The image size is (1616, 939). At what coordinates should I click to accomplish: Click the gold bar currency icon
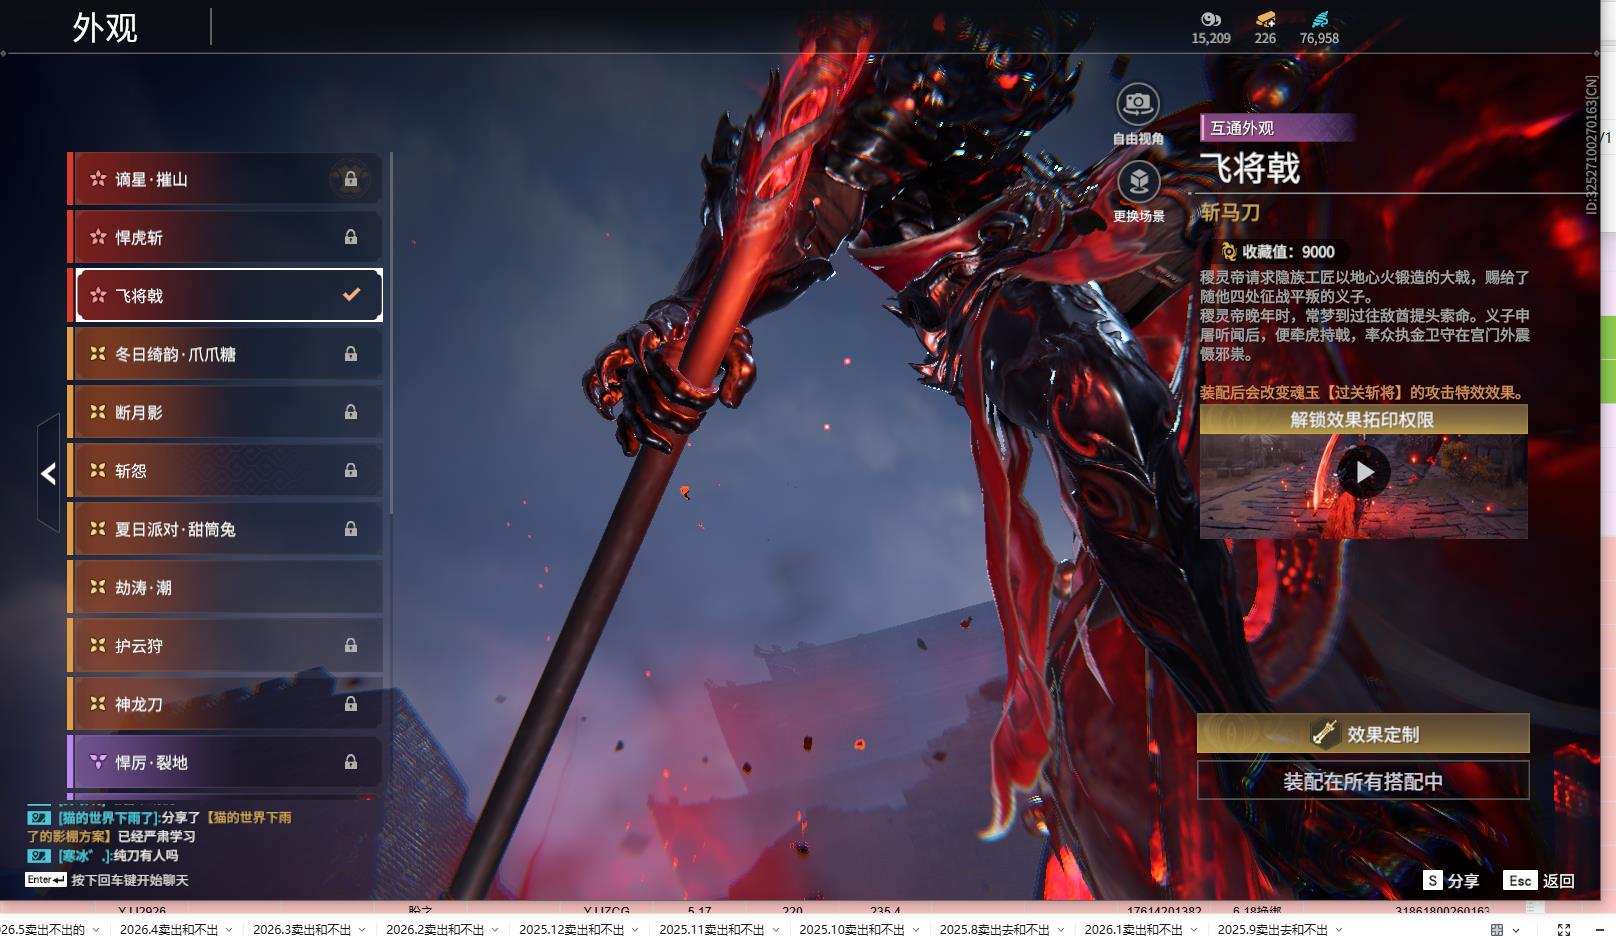click(1265, 19)
